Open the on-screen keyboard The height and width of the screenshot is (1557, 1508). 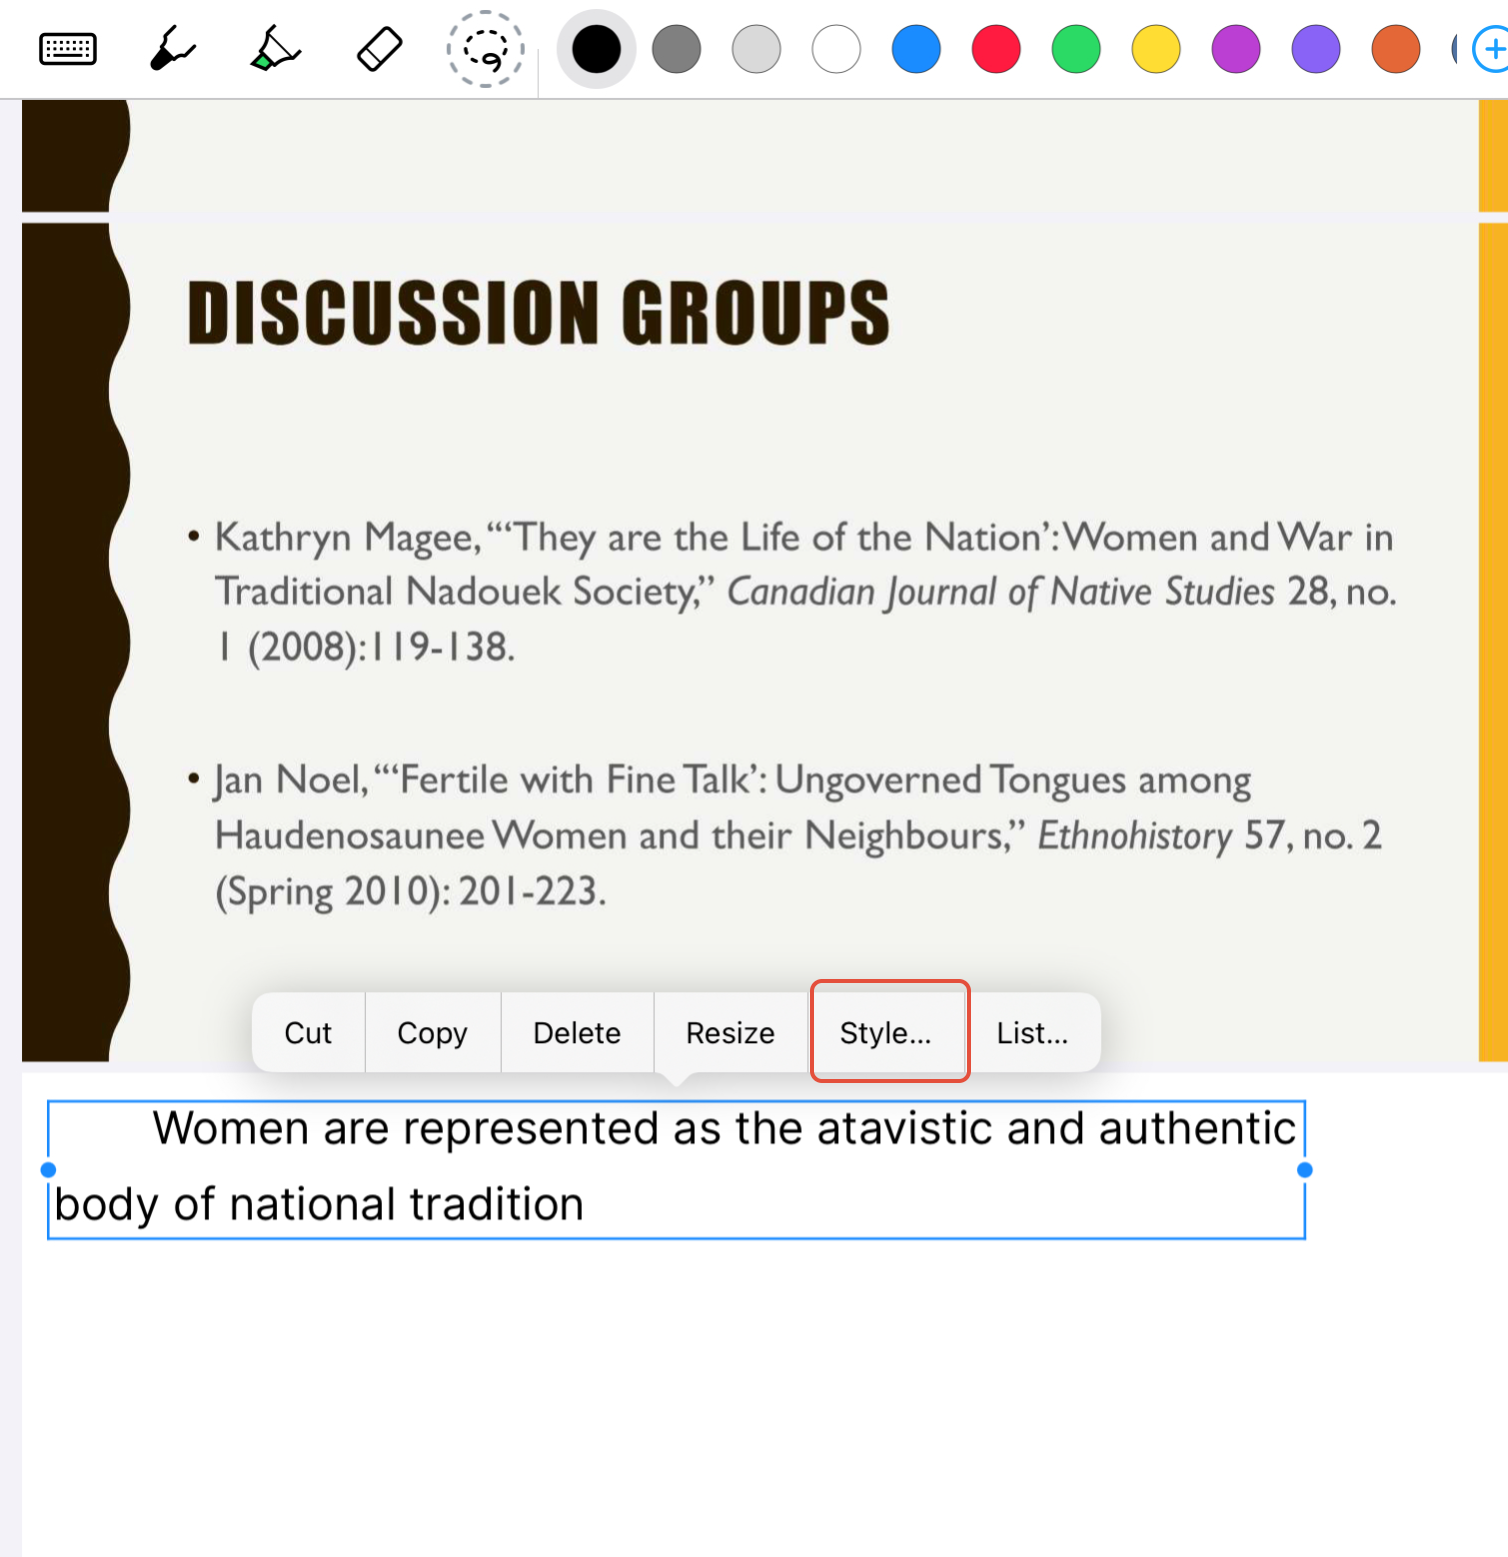[x=67, y=48]
